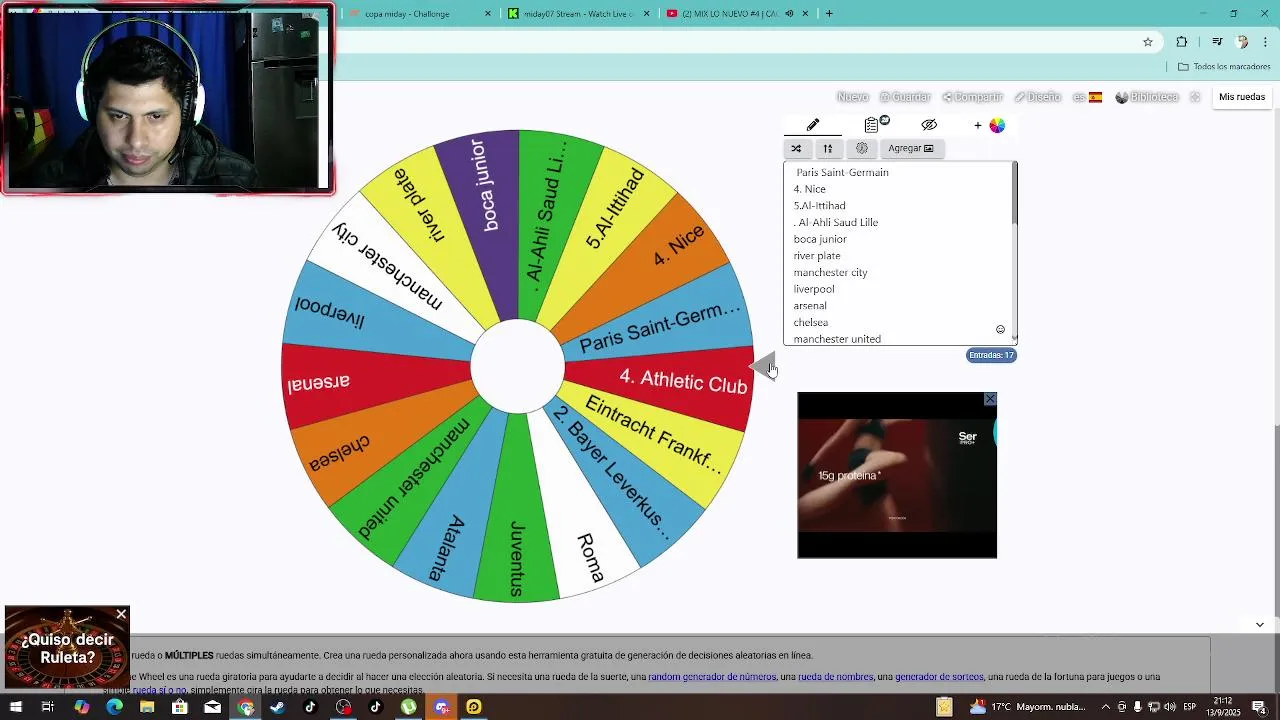Bookmark this page with star icon
The height and width of the screenshot is (720, 1280).
(1148, 42)
